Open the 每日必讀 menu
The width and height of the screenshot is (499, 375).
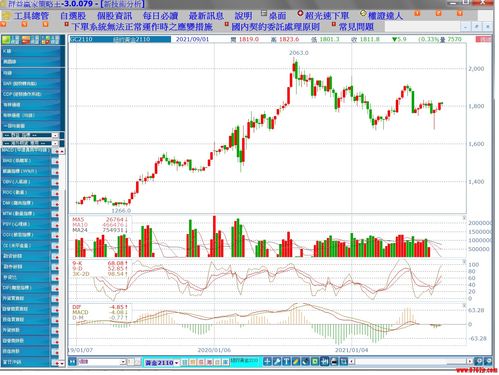pyautogui.click(x=160, y=16)
